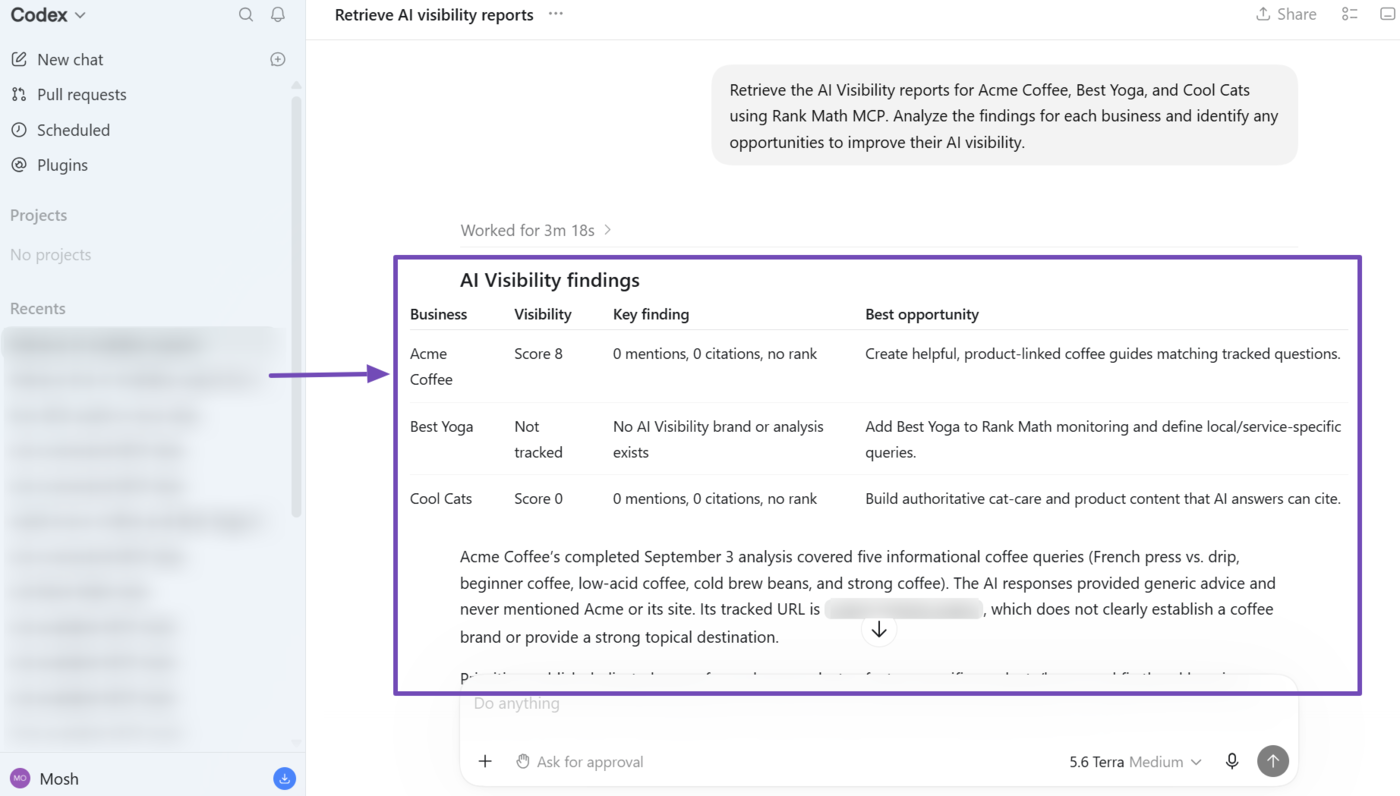
Task: Click the microphone dictation icon
Action: pyautogui.click(x=1232, y=761)
